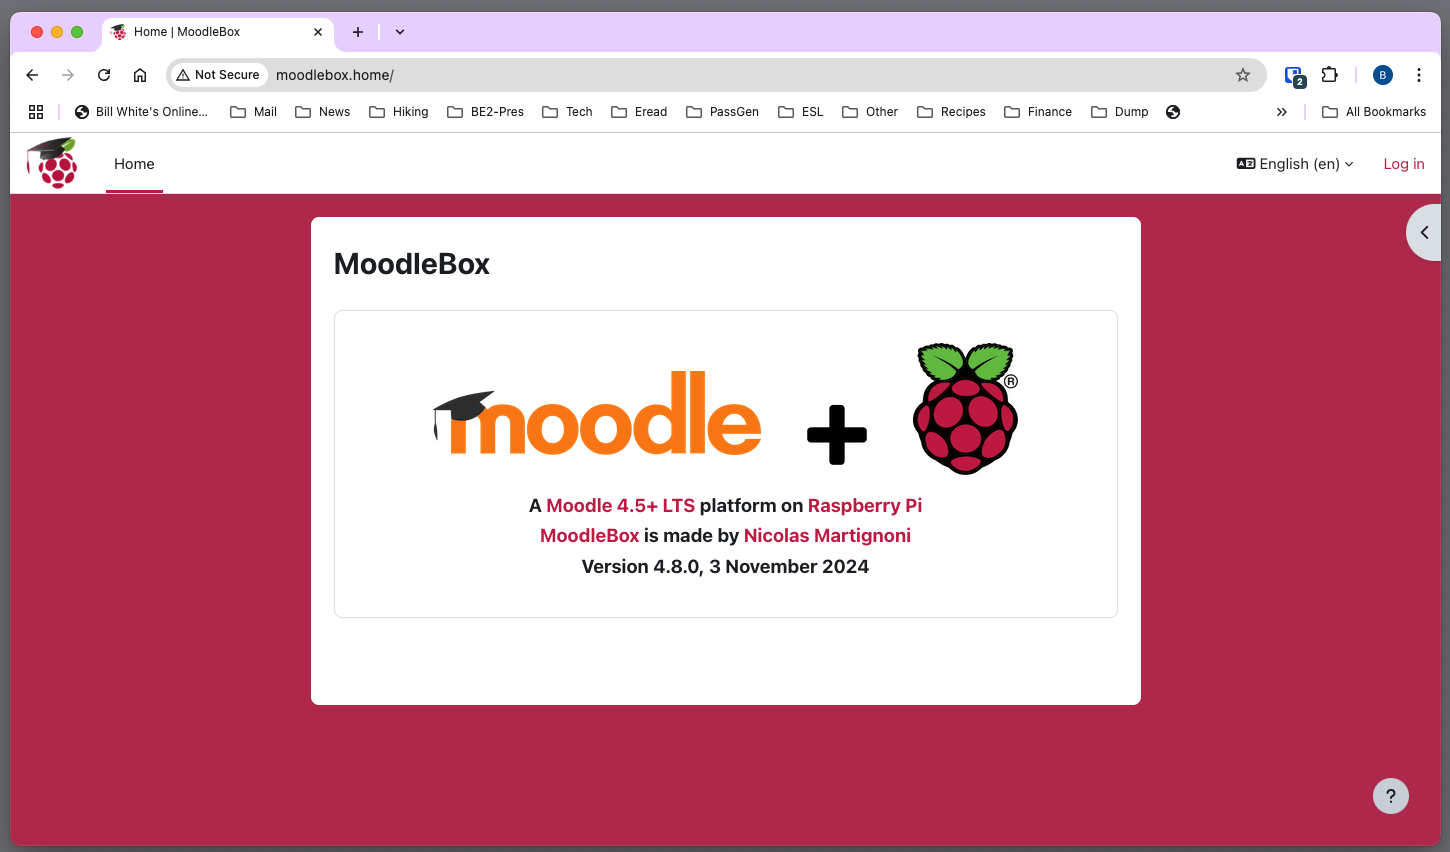Screen dimensions: 1450x852
Task: Select the Home navigation tab
Action: point(134,164)
